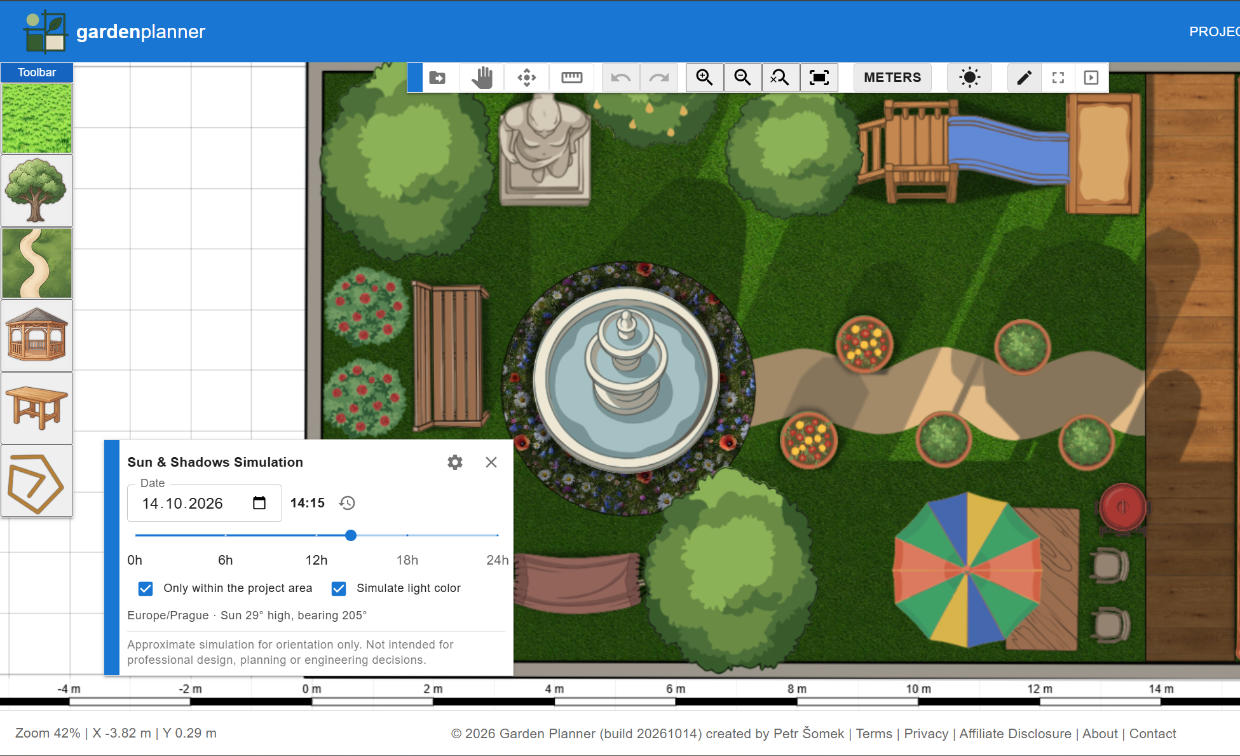Open the date picker calendar icon
Viewport: 1240px width, 756px height.
259,503
